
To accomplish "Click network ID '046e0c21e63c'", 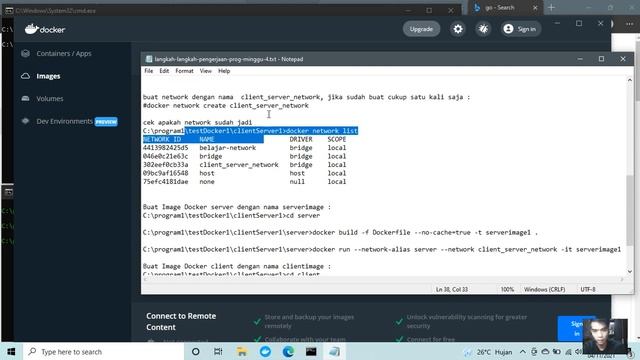I will pyautogui.click(x=165, y=156).
